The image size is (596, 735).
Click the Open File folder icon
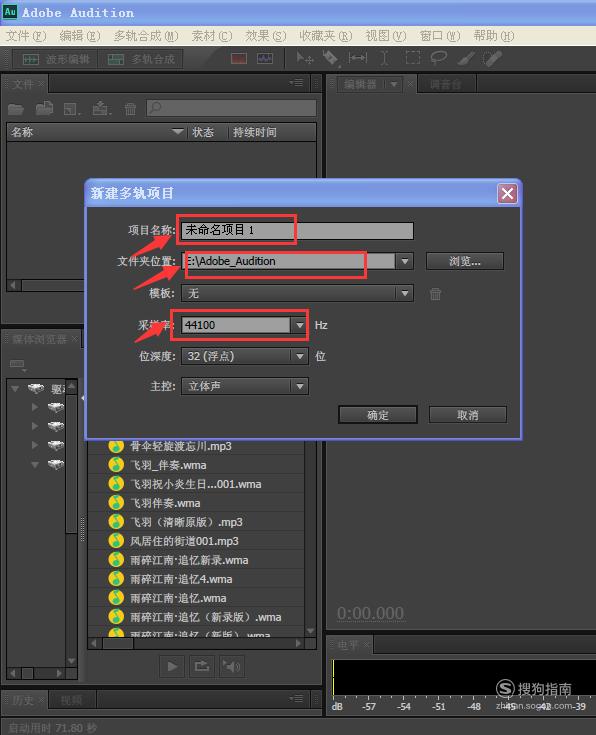[x=15, y=109]
